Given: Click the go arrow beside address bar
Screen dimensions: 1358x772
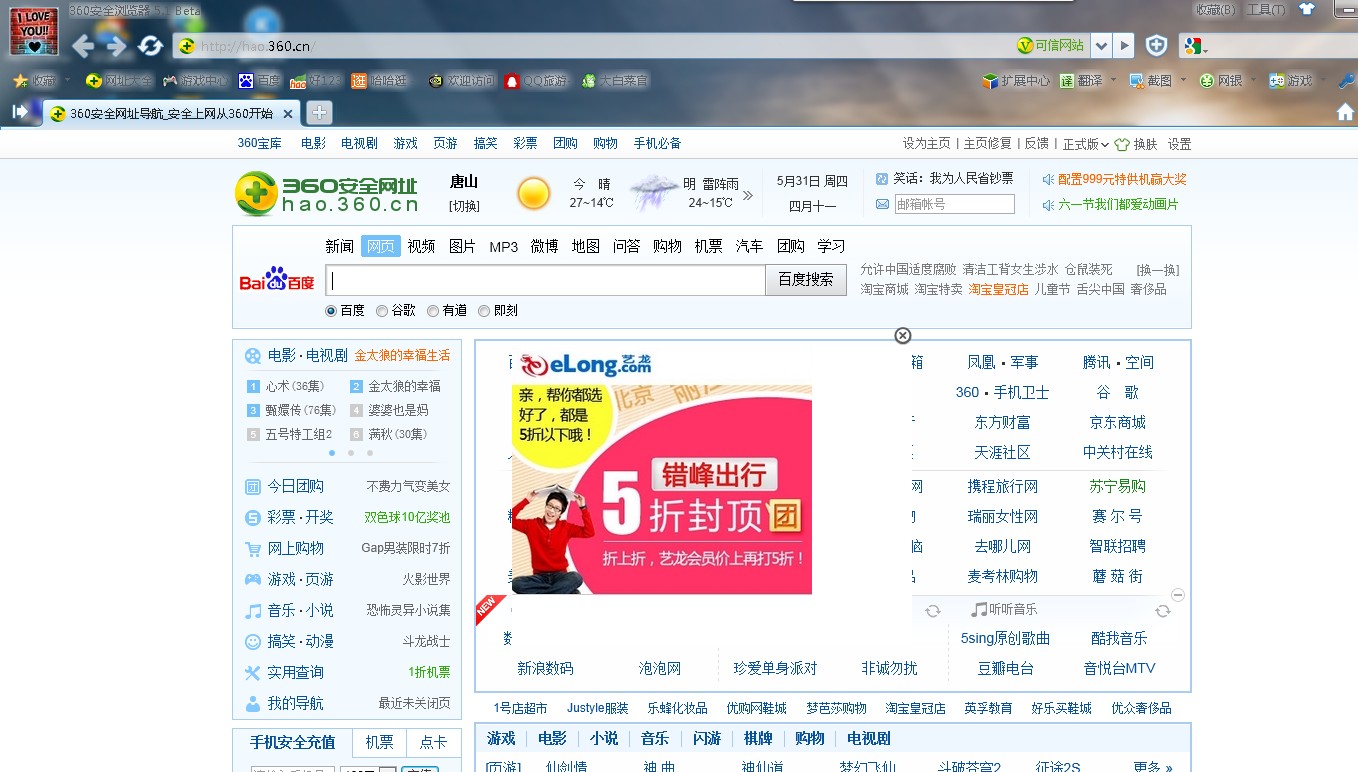Looking at the screenshot, I should [x=1125, y=46].
